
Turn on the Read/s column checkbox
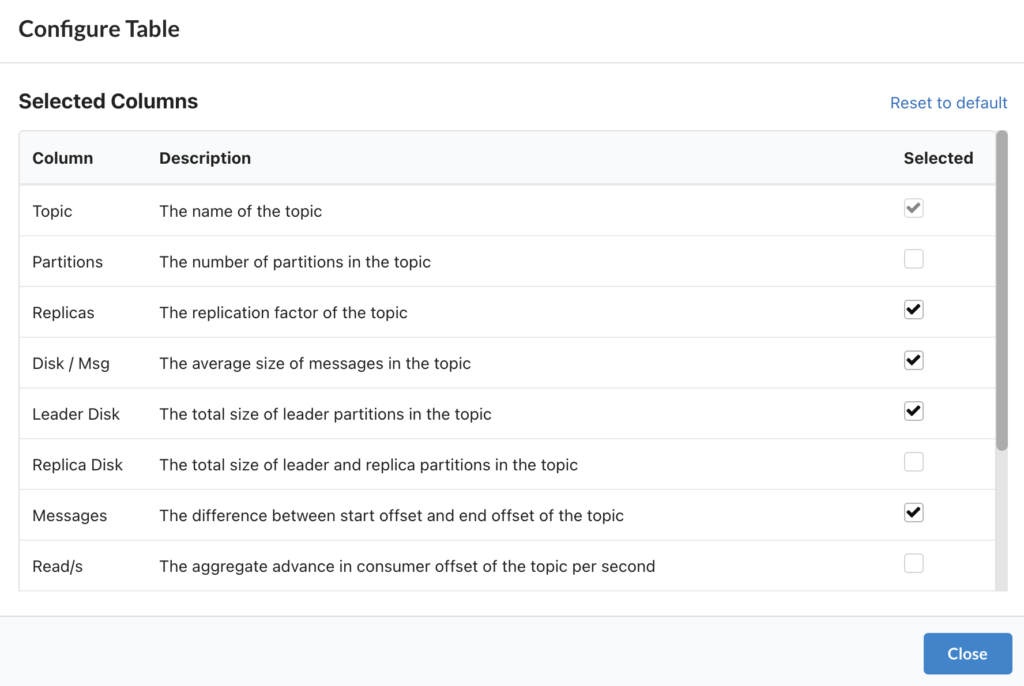pos(913,564)
